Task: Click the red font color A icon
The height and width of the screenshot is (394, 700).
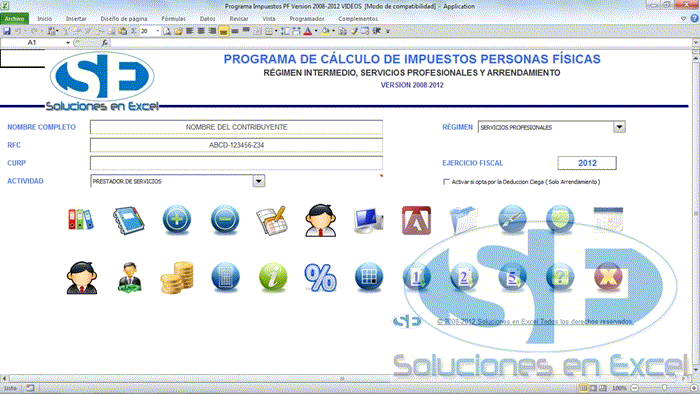Action: coord(308,31)
